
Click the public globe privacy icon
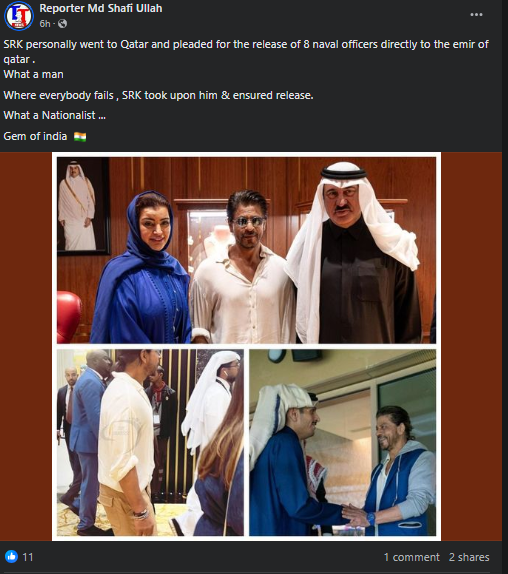point(63,24)
